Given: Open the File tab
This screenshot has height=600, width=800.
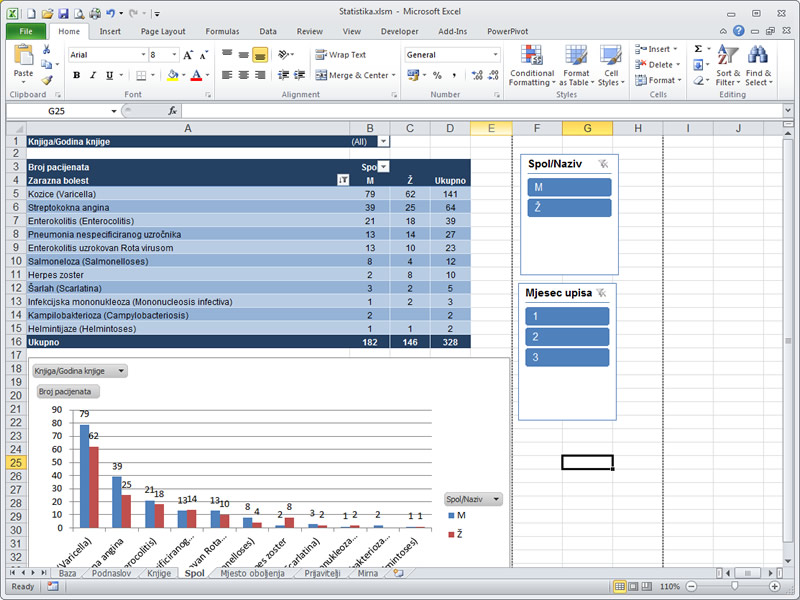Looking at the screenshot, I should (x=26, y=31).
